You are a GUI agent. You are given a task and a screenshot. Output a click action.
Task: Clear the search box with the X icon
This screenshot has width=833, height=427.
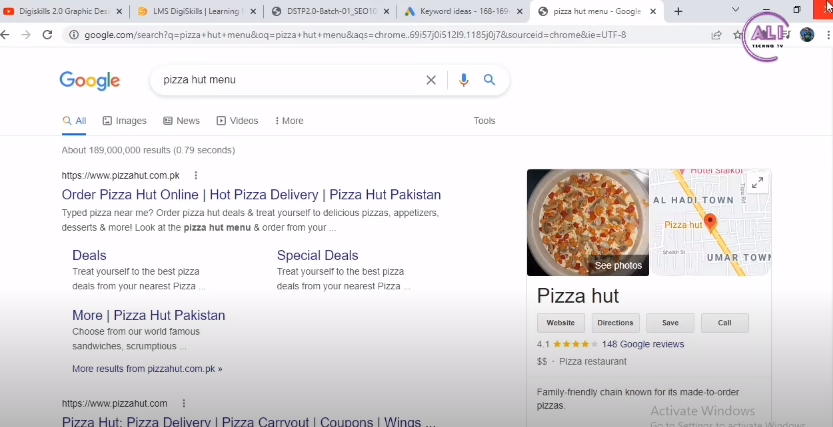click(431, 80)
